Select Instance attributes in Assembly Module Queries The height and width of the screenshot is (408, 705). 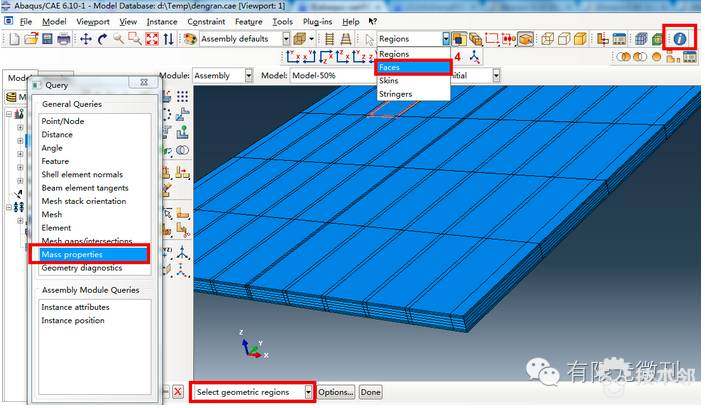tap(75, 307)
